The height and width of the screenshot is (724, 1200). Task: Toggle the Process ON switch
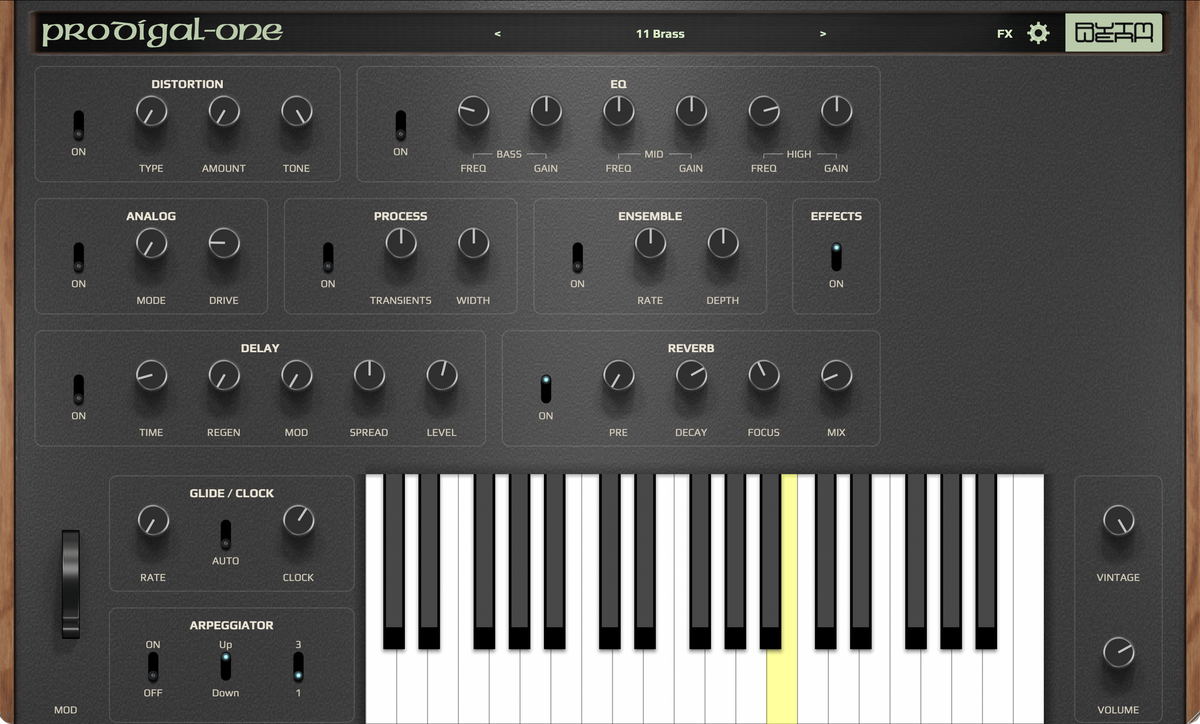[328, 257]
